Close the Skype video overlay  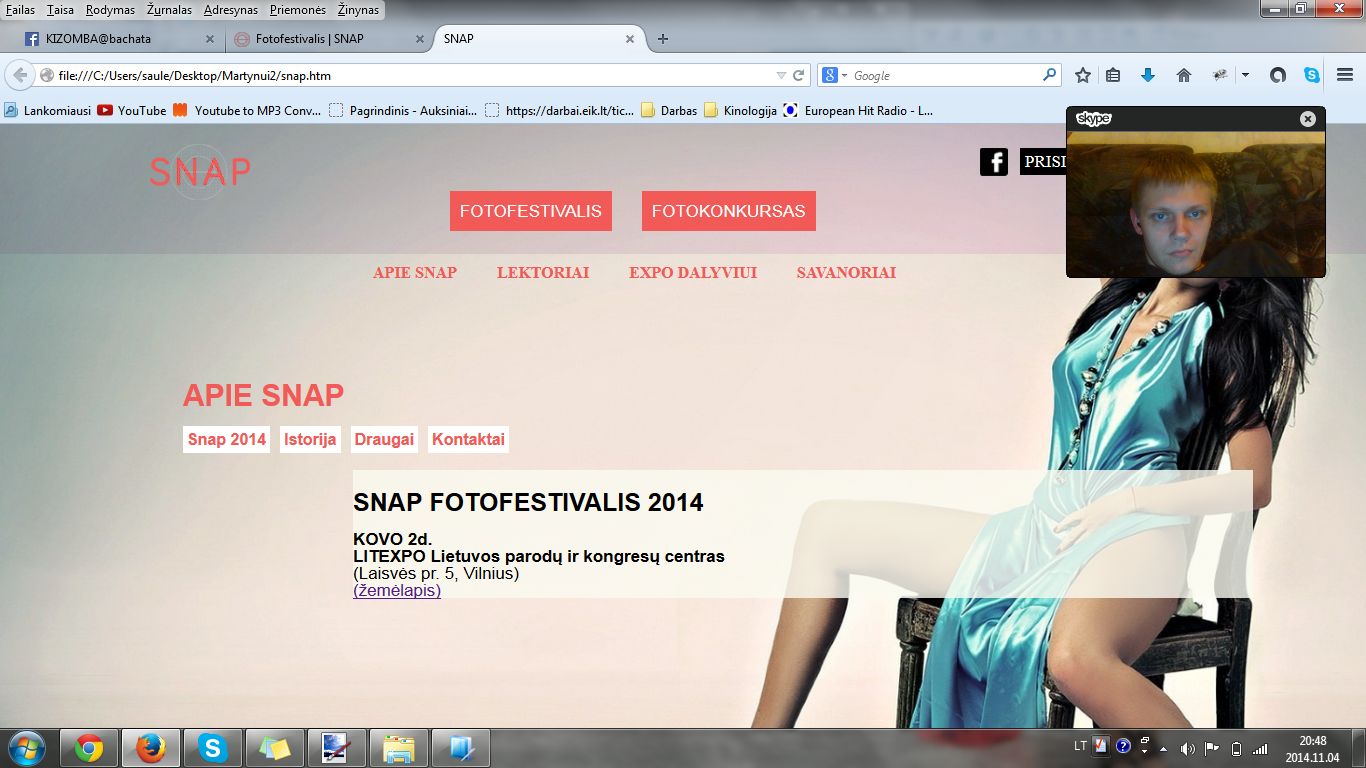coord(1308,119)
